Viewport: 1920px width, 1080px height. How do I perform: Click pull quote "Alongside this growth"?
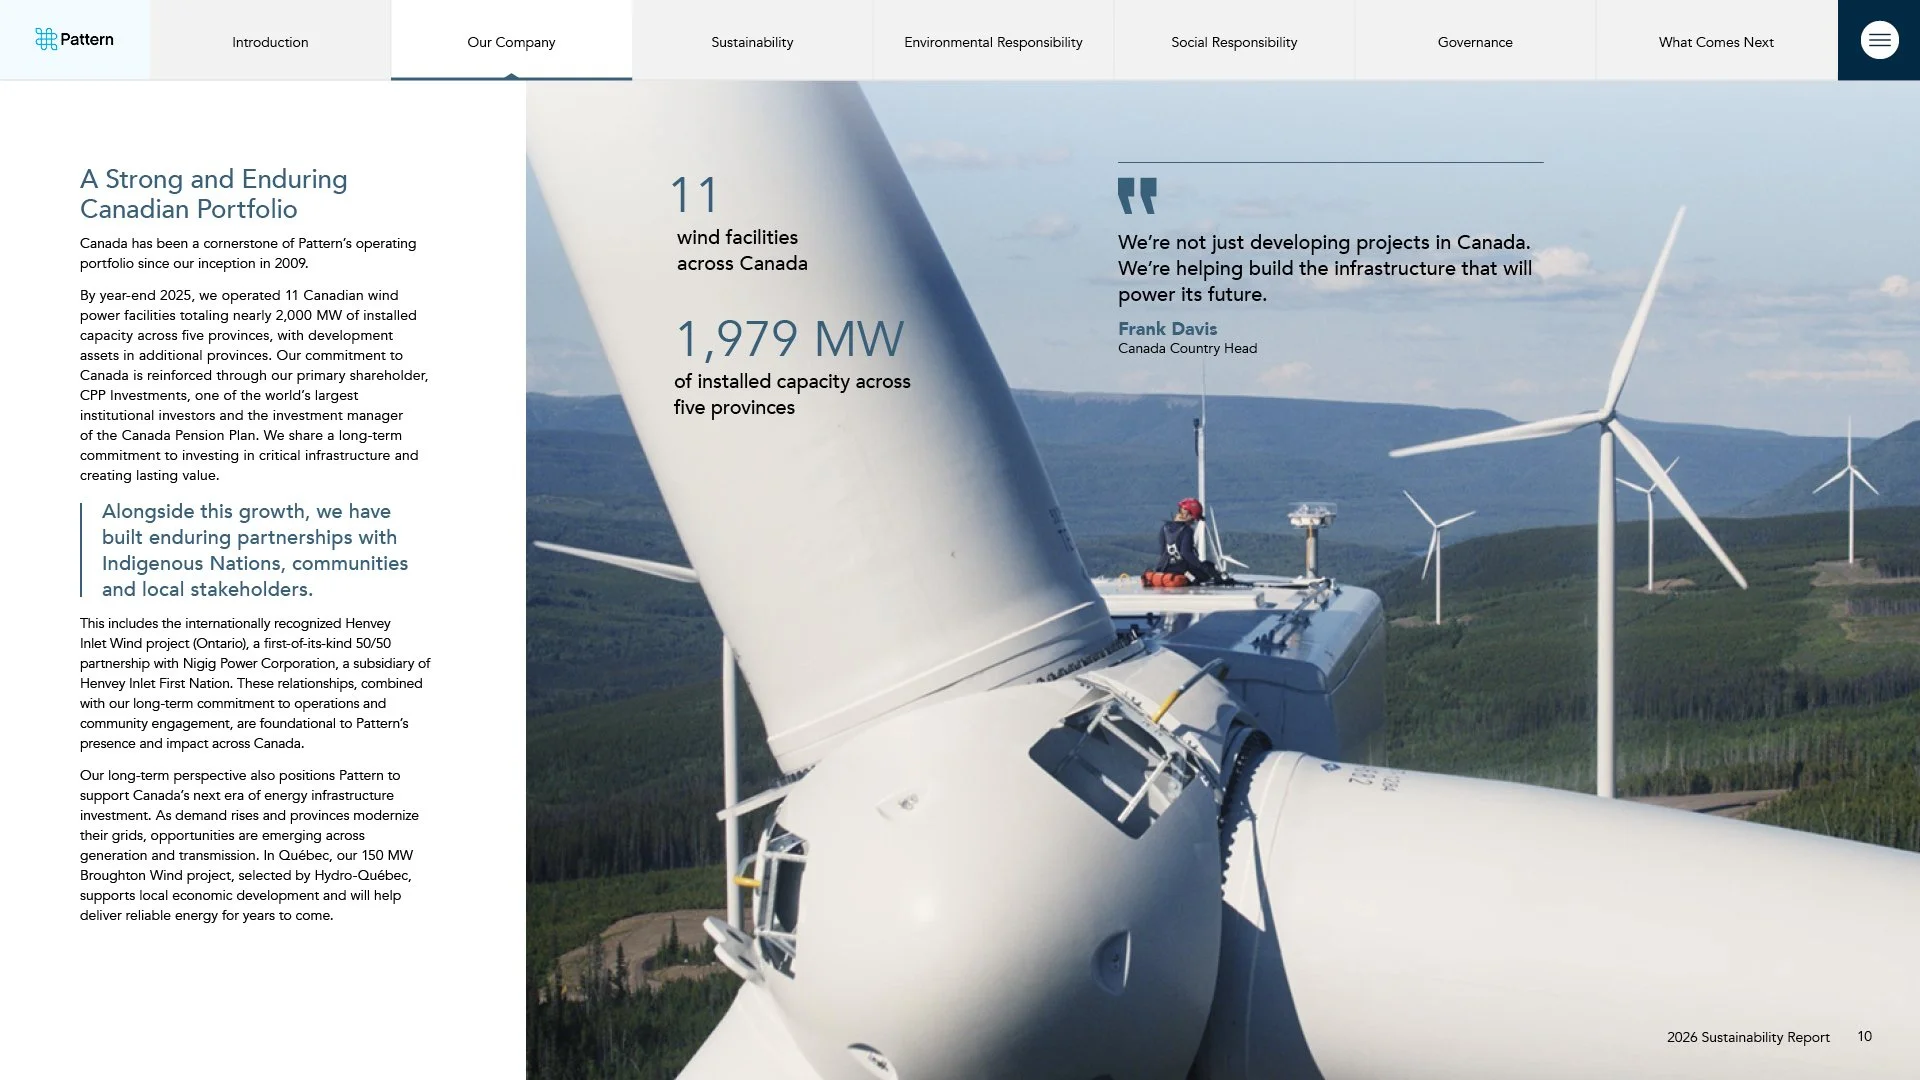coord(255,550)
